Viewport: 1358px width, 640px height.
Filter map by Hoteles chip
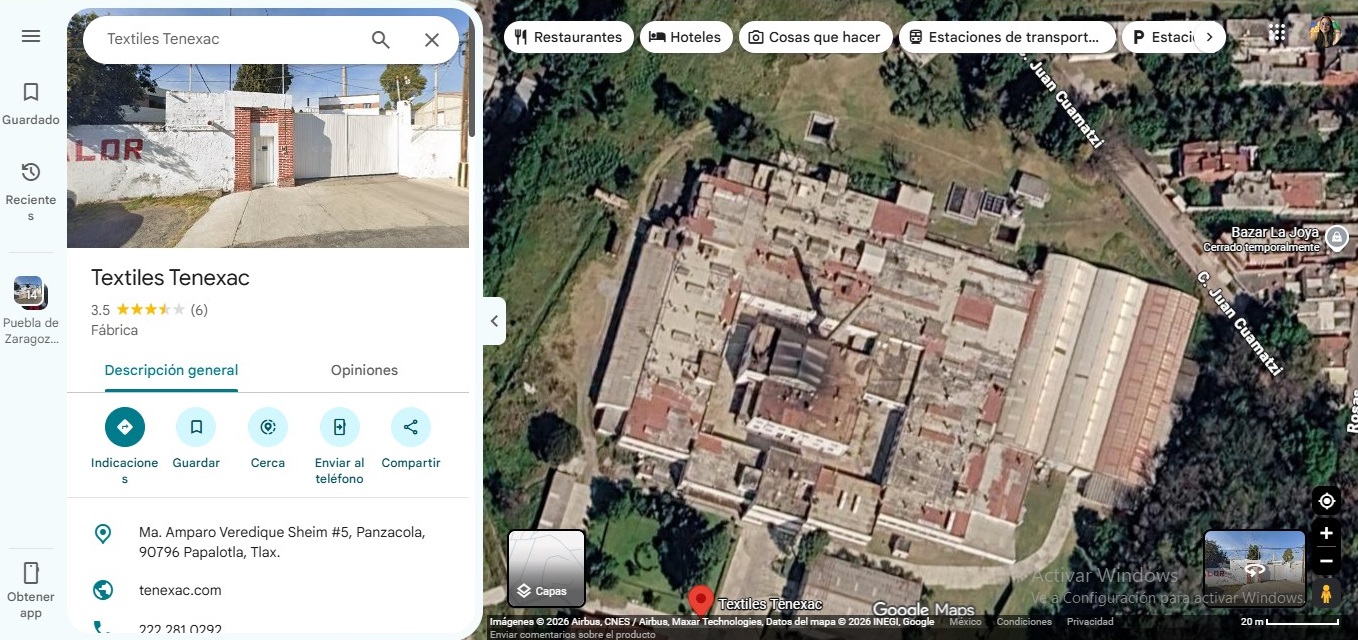point(685,37)
